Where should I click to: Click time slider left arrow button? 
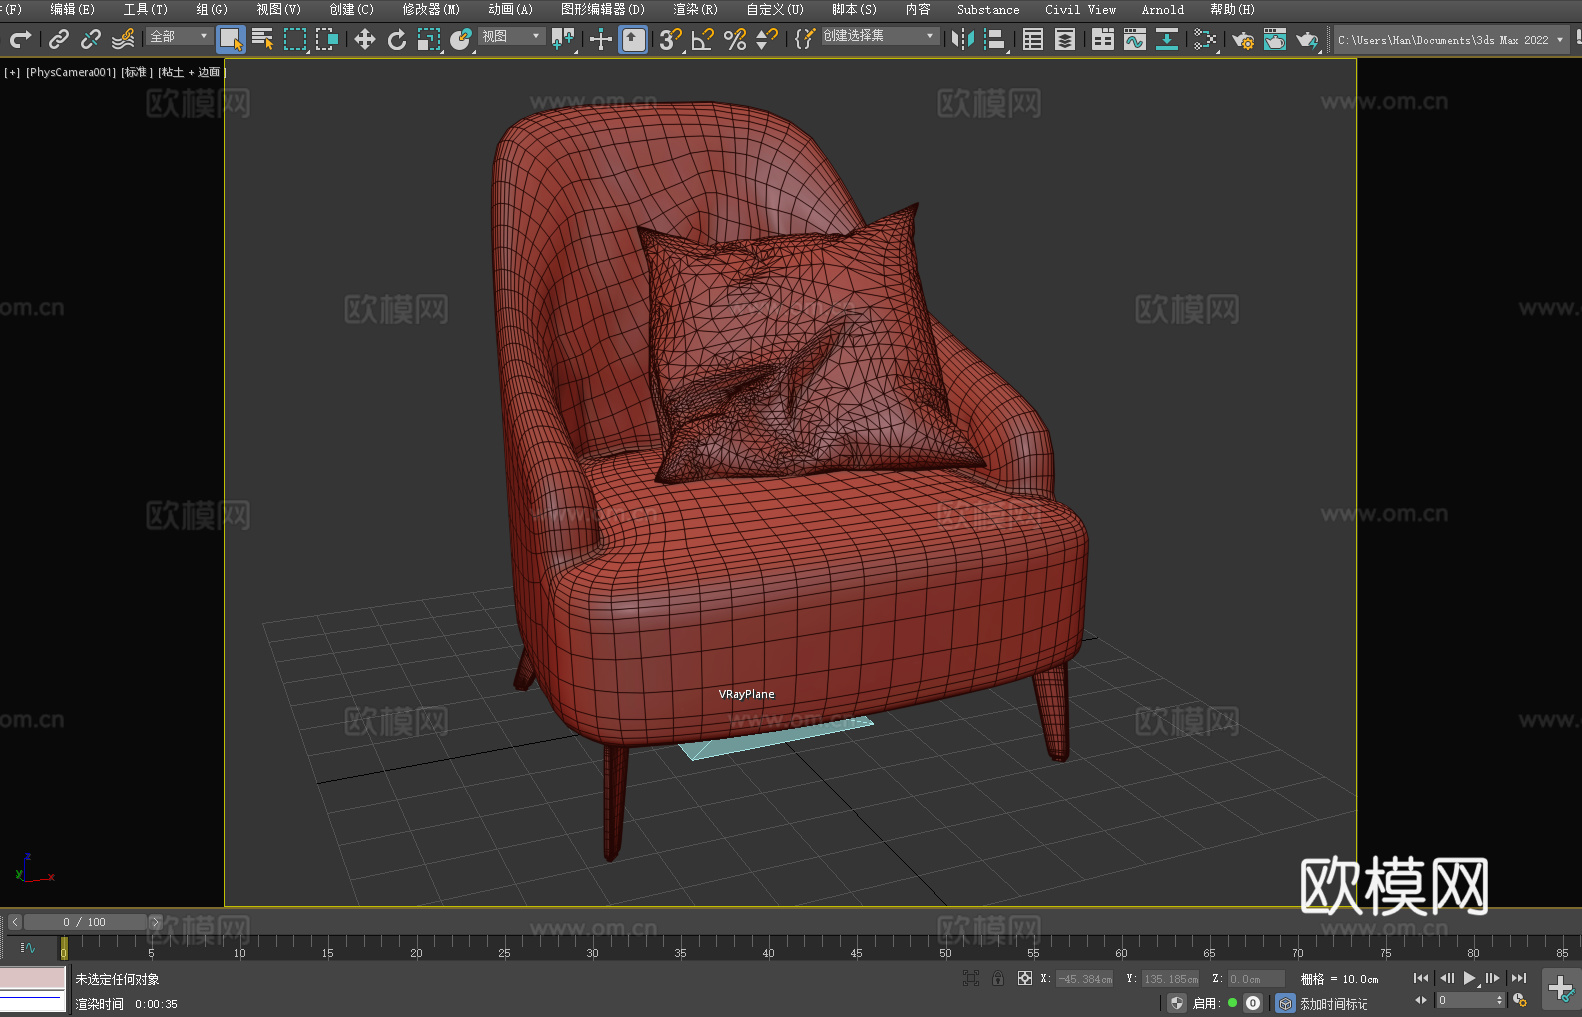pyautogui.click(x=15, y=922)
